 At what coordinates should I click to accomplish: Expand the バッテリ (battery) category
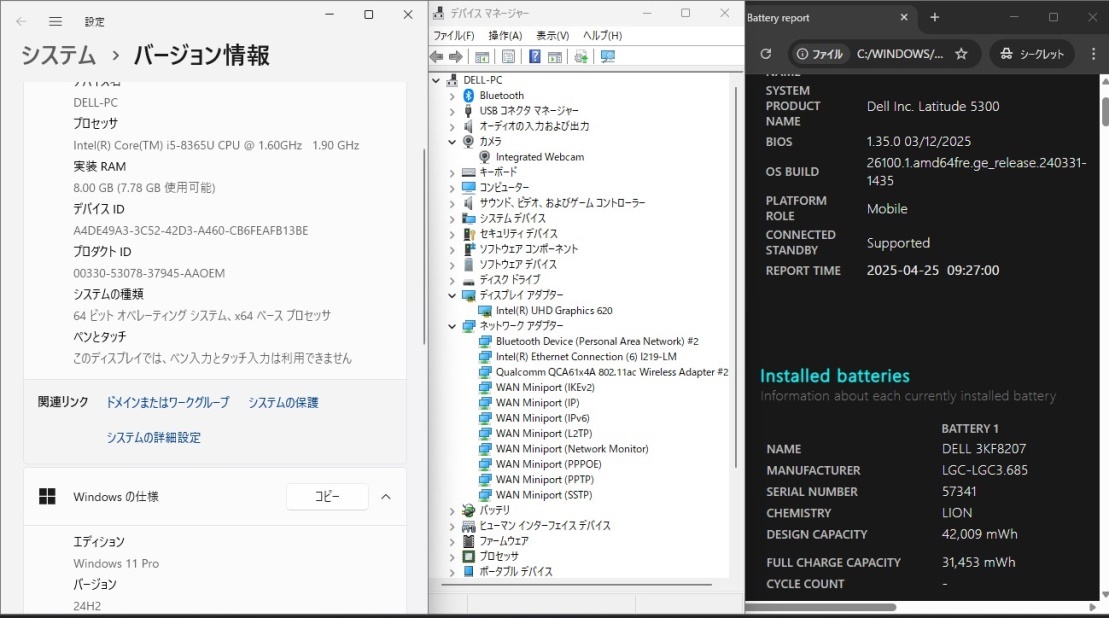pyautogui.click(x=452, y=511)
